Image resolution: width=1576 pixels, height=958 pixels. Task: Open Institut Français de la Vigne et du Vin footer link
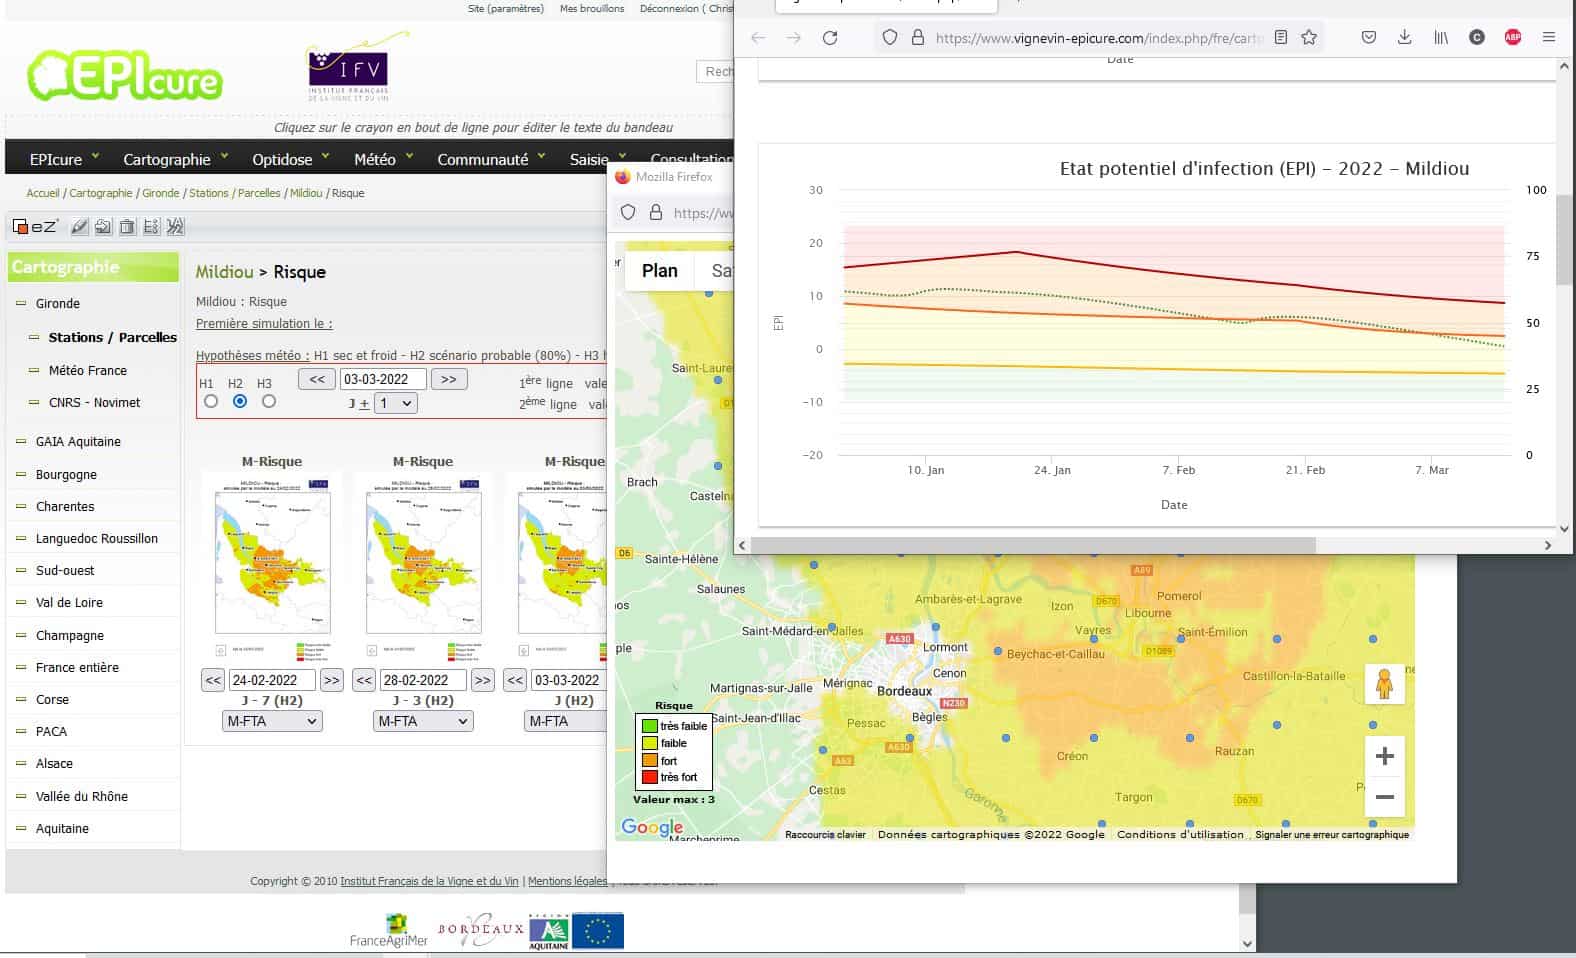(x=429, y=881)
